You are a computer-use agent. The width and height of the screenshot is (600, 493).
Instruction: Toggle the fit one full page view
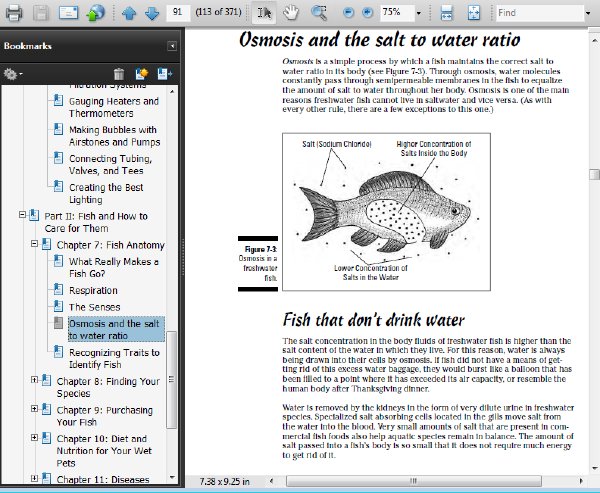click(474, 13)
